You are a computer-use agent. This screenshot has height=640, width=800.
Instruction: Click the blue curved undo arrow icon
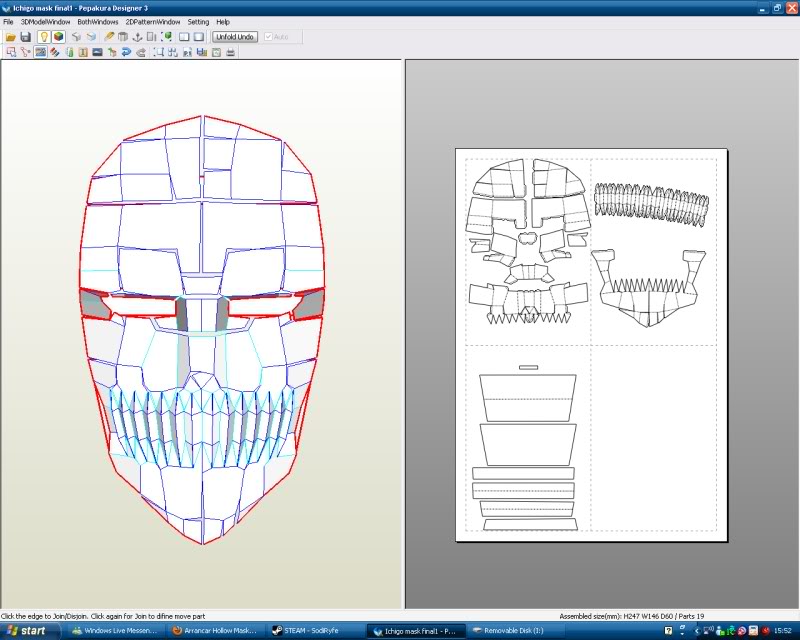[x=126, y=52]
